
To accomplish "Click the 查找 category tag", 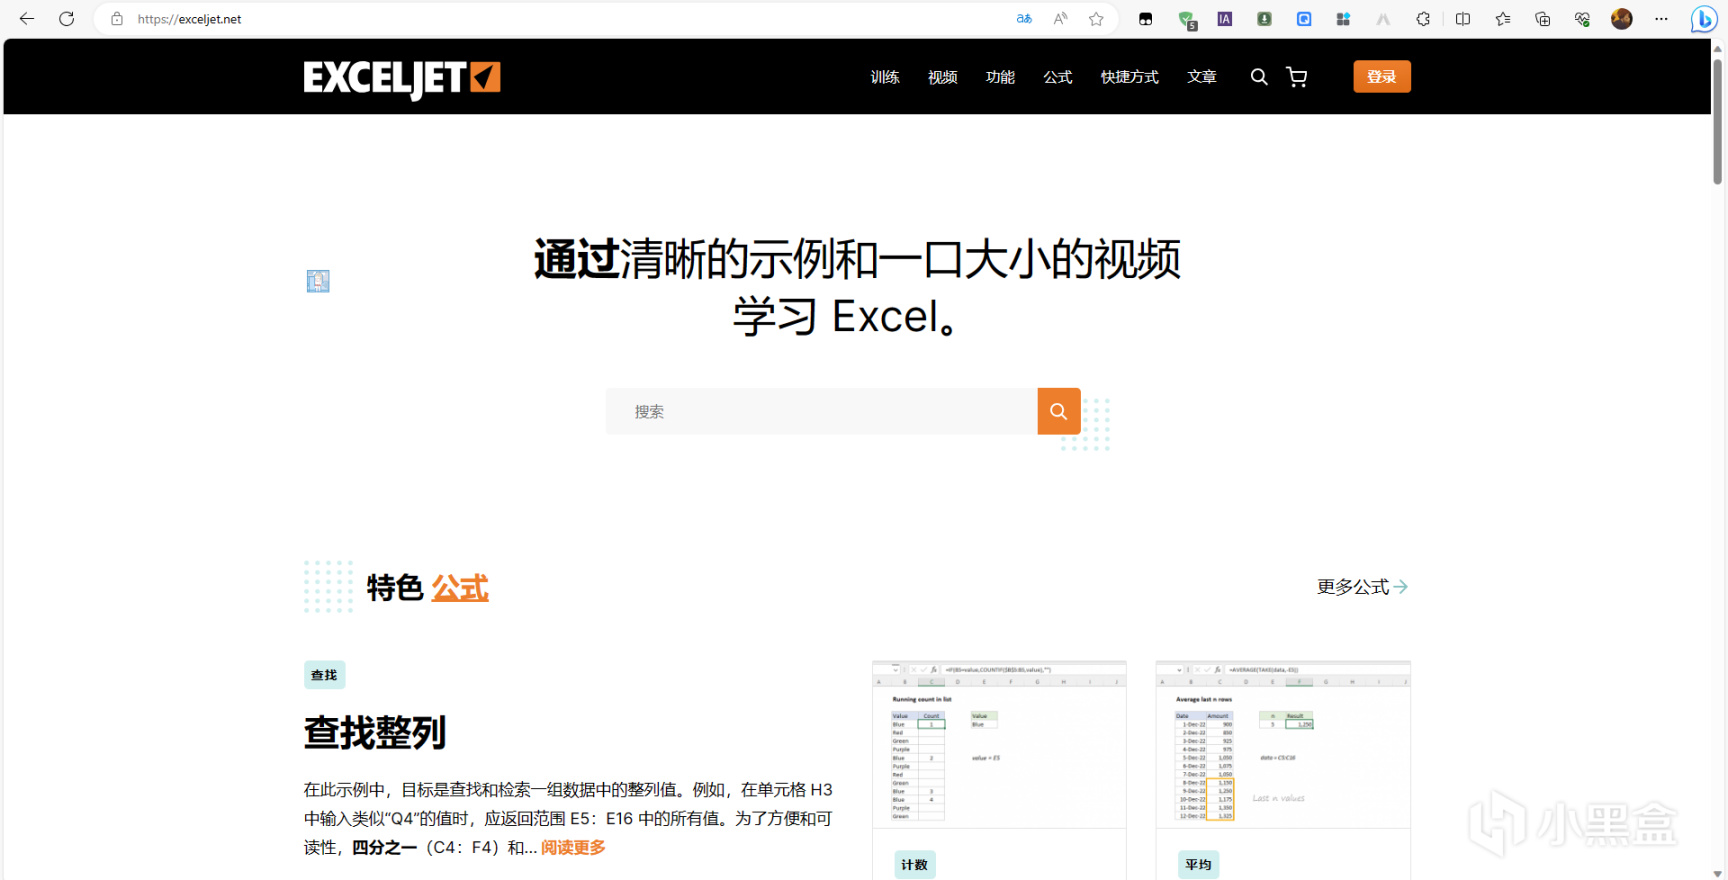I will 324,675.
